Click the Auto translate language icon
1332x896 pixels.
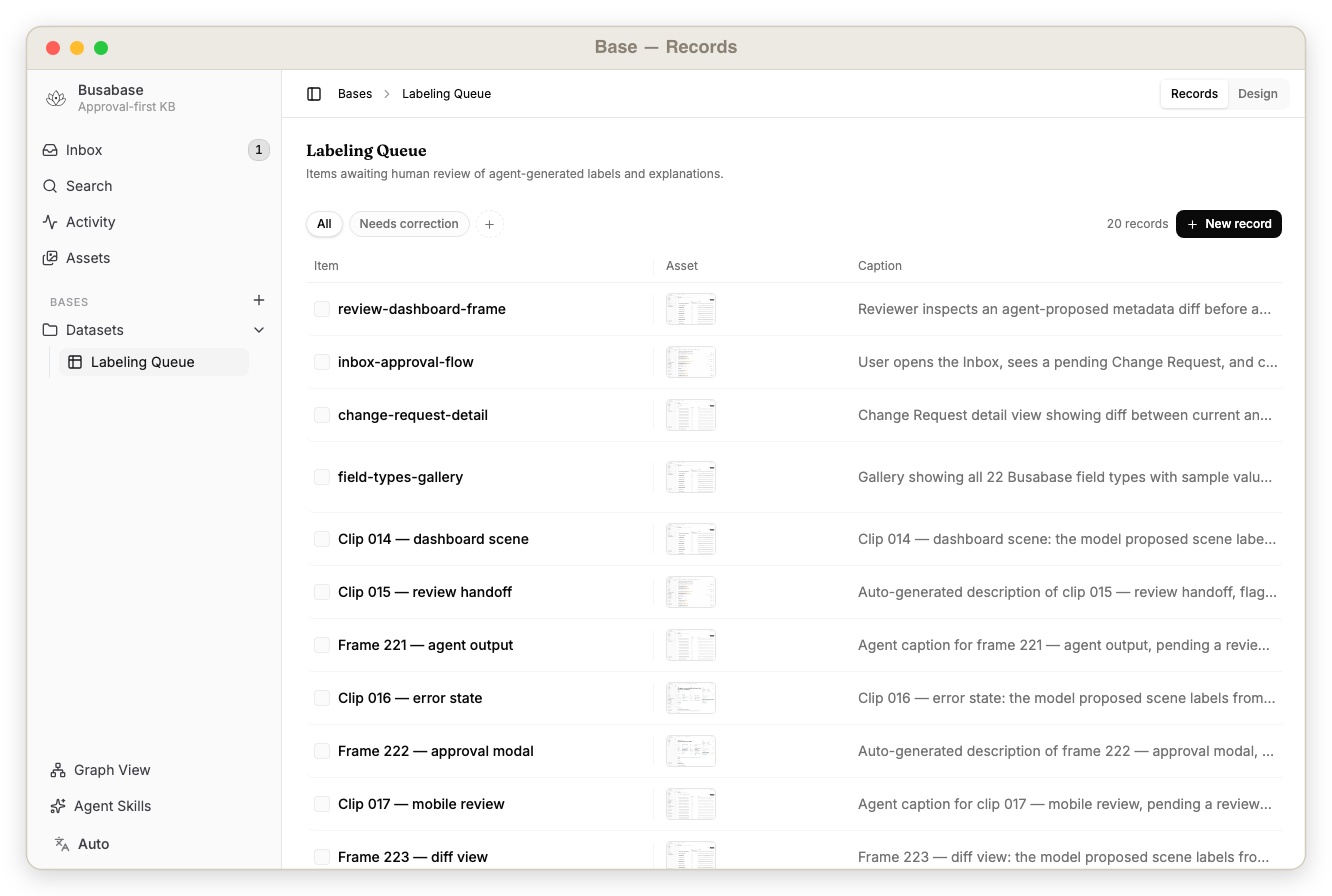coord(62,844)
